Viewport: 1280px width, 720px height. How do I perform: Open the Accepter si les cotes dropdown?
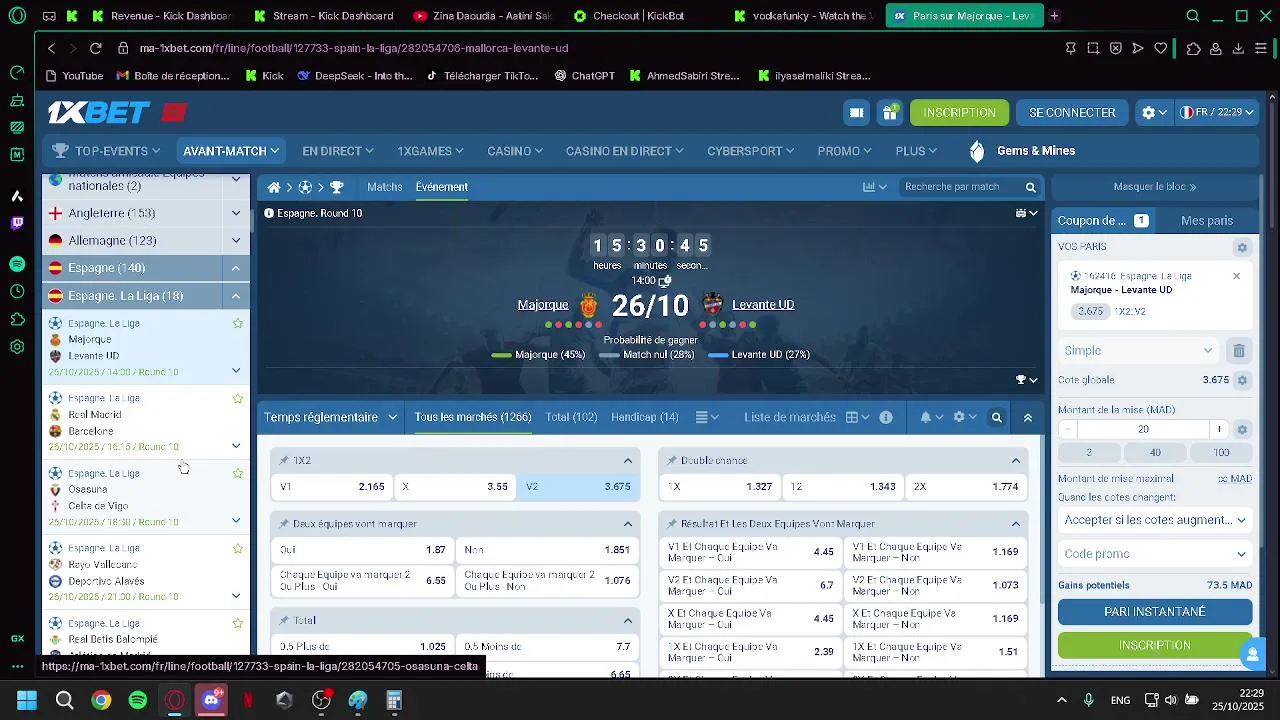pos(1155,520)
